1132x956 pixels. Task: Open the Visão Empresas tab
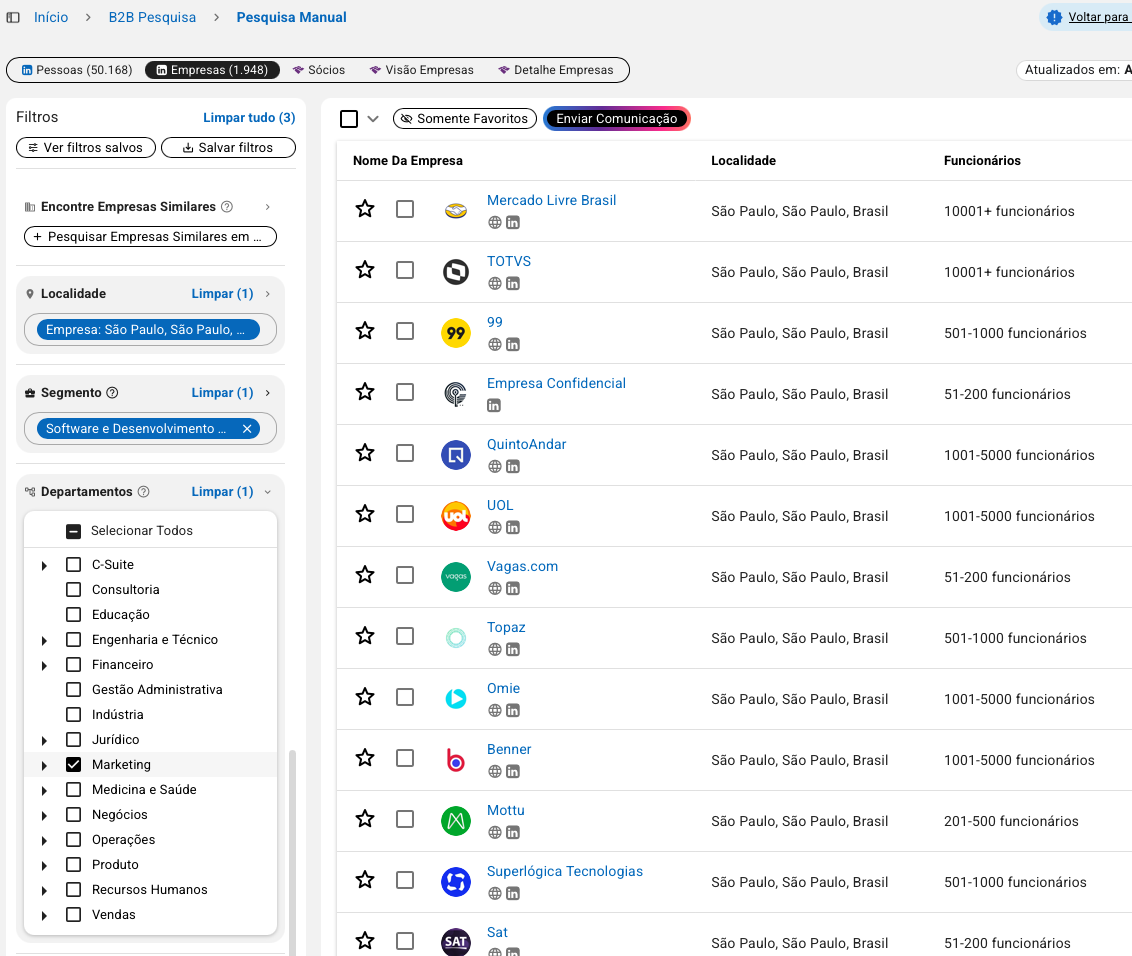(421, 70)
